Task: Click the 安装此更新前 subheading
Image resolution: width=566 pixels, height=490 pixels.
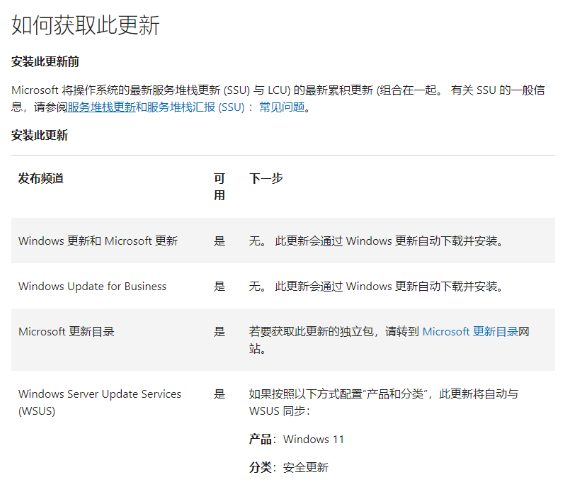Action: [x=45, y=62]
